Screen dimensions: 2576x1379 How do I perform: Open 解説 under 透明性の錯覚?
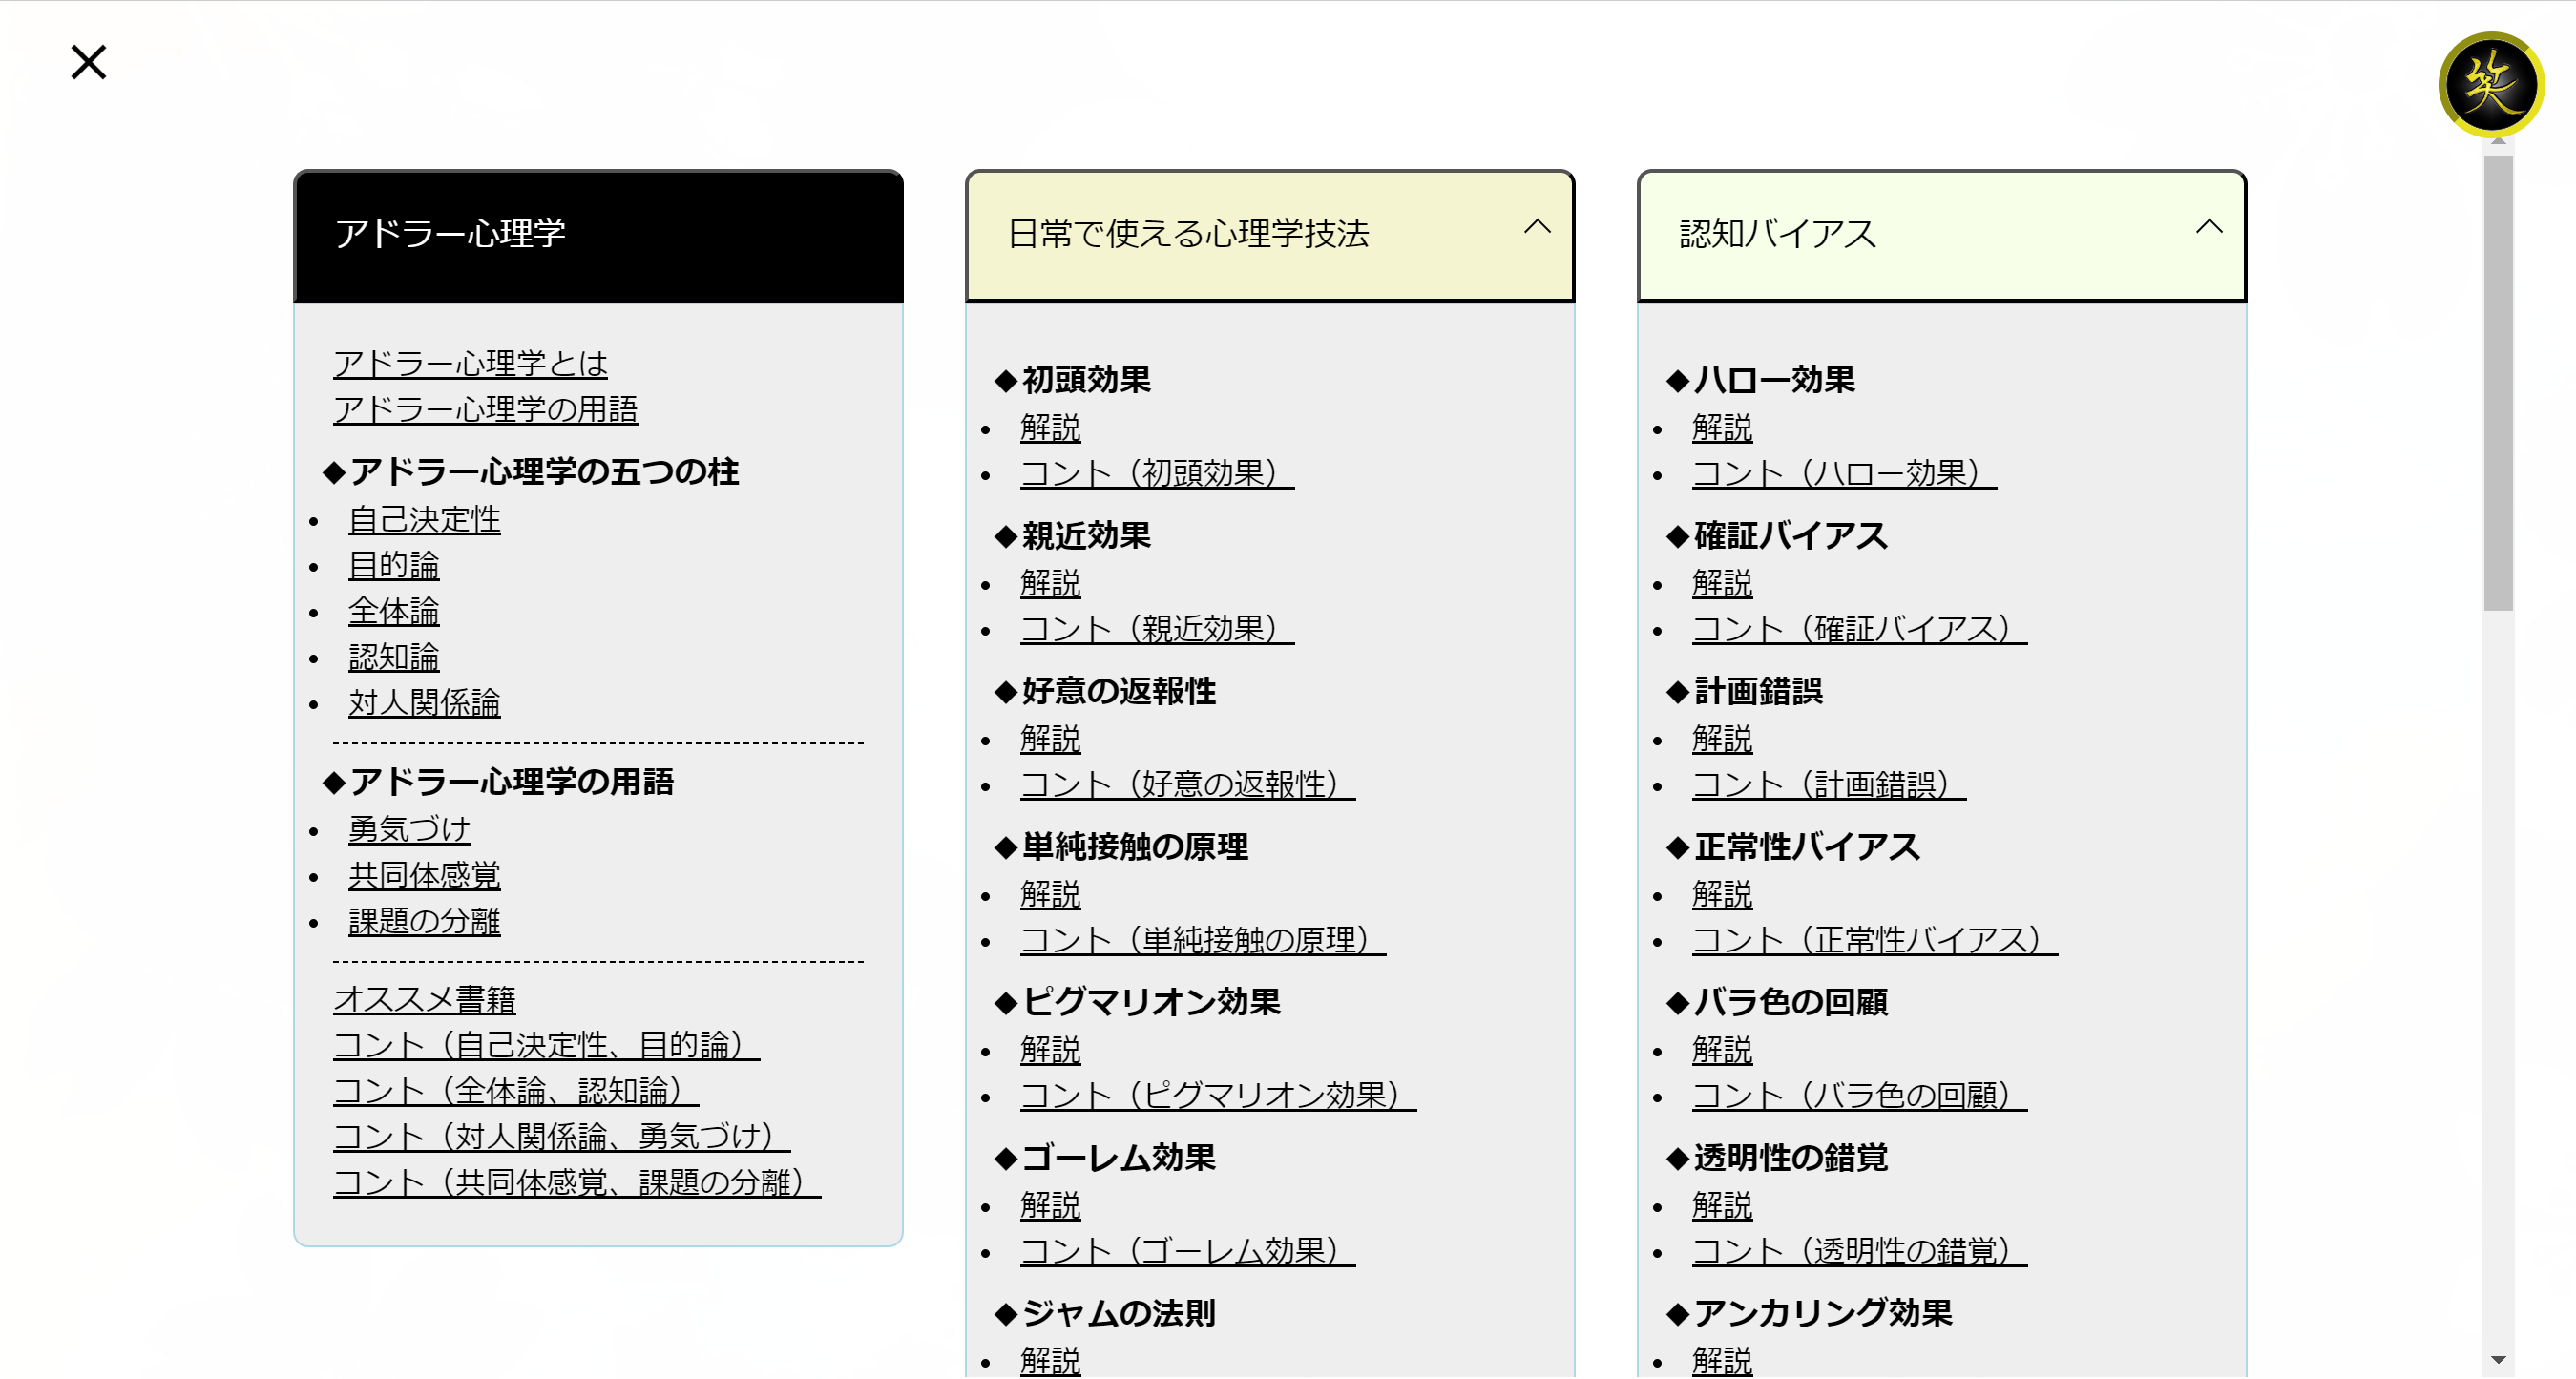click(x=1722, y=1207)
